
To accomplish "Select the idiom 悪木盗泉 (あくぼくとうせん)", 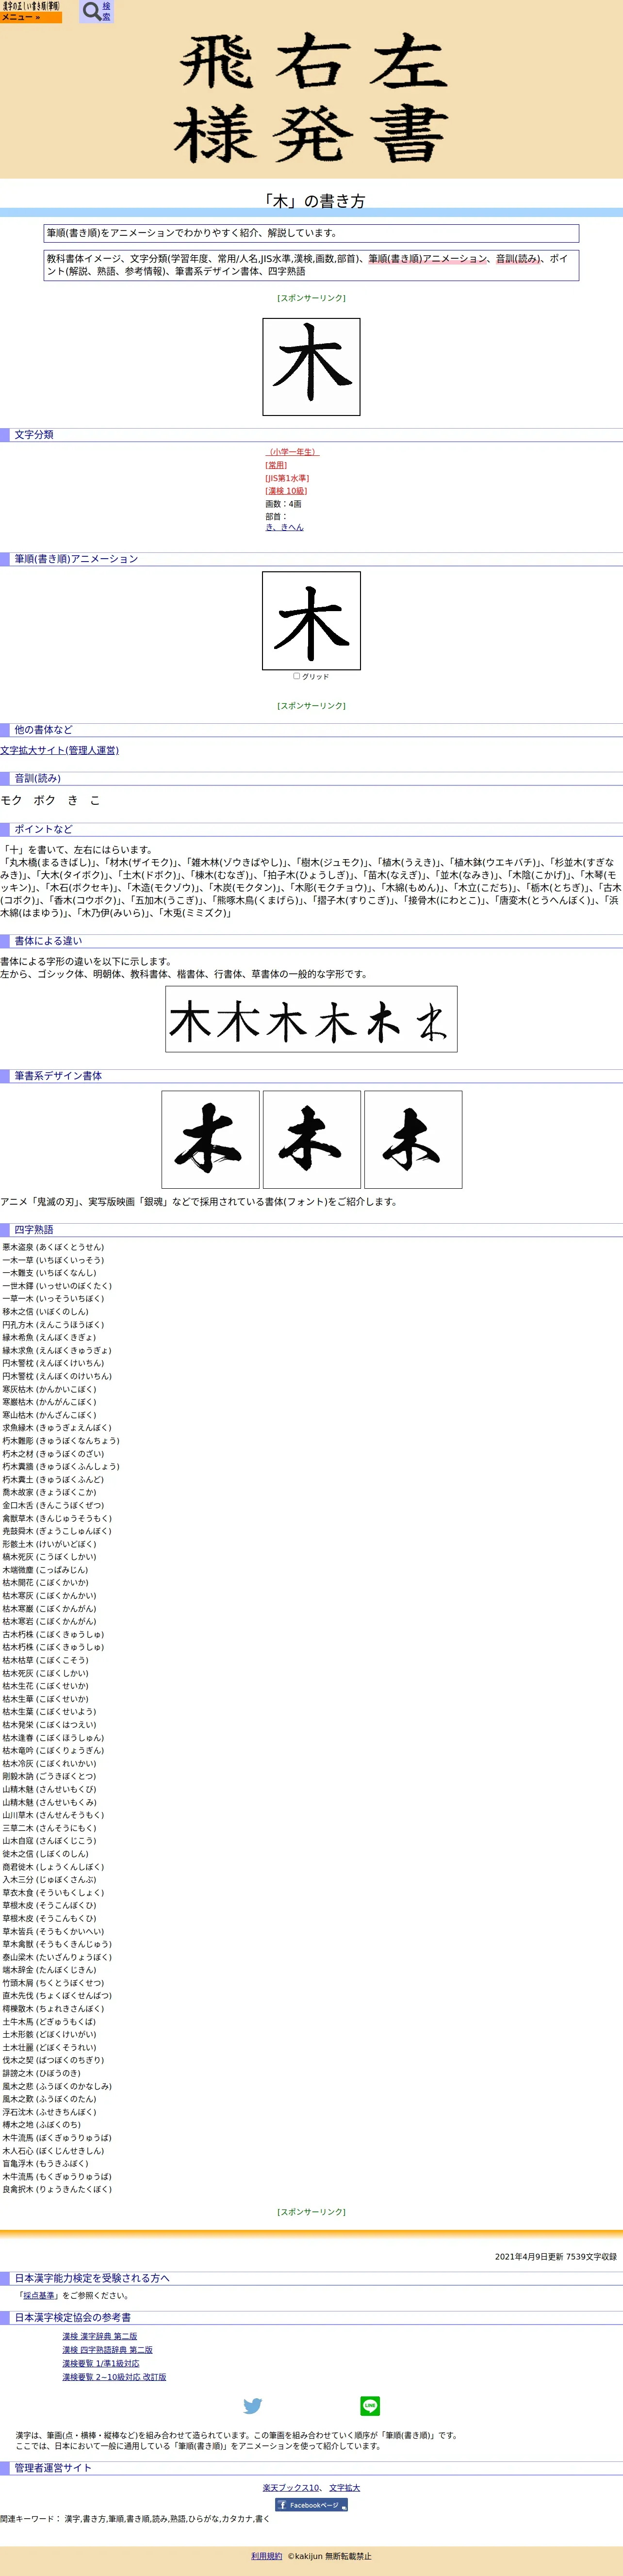I will 53,1247.
